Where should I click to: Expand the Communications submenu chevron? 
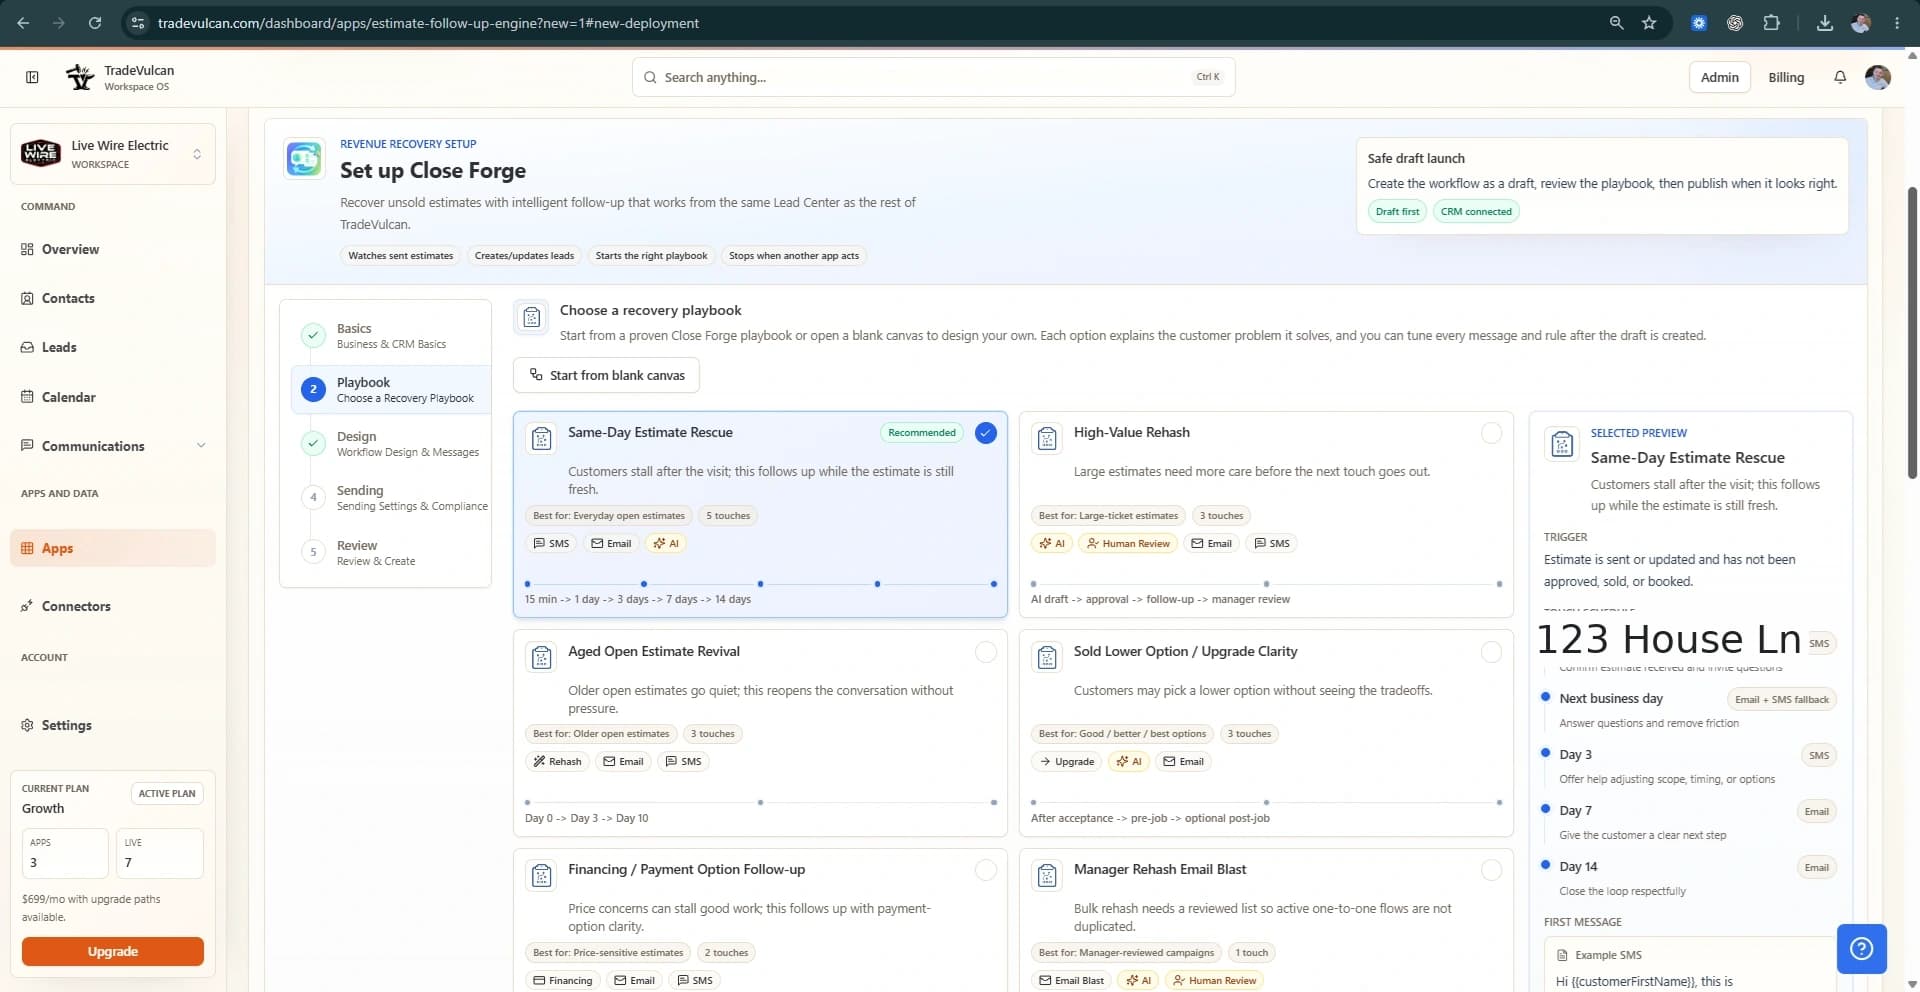201,446
